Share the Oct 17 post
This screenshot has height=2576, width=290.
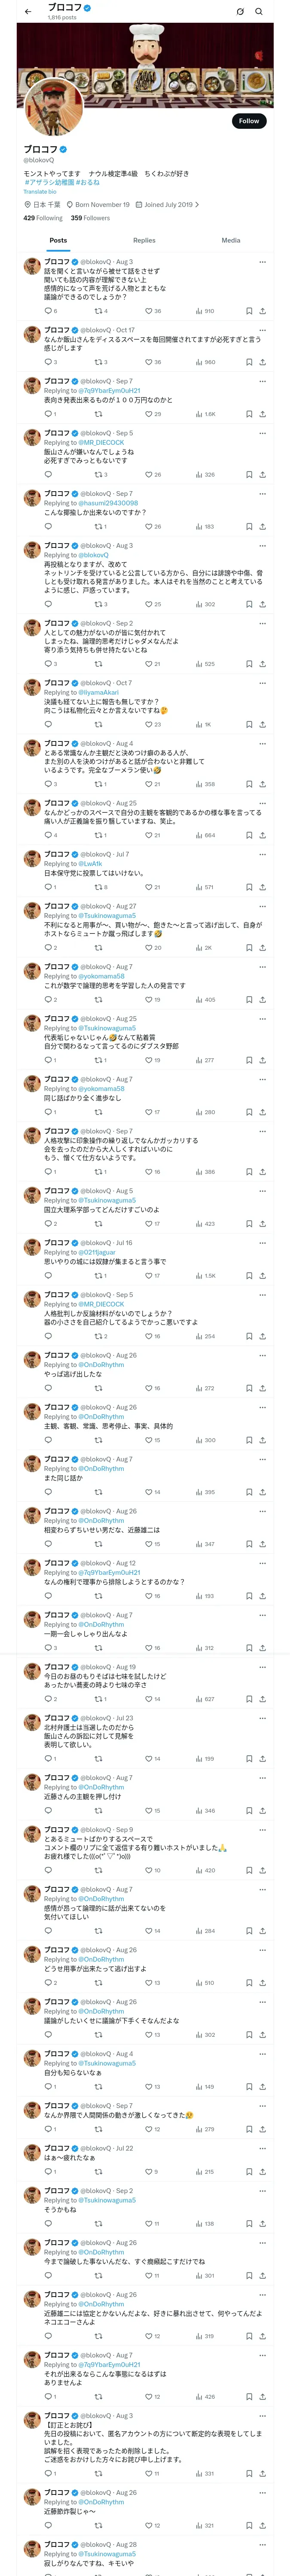point(262,362)
